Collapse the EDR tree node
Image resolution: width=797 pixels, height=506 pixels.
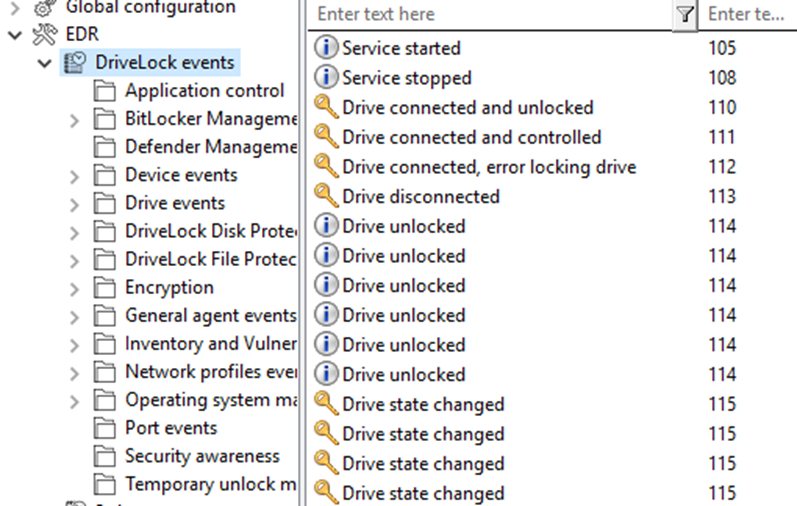click(15, 35)
